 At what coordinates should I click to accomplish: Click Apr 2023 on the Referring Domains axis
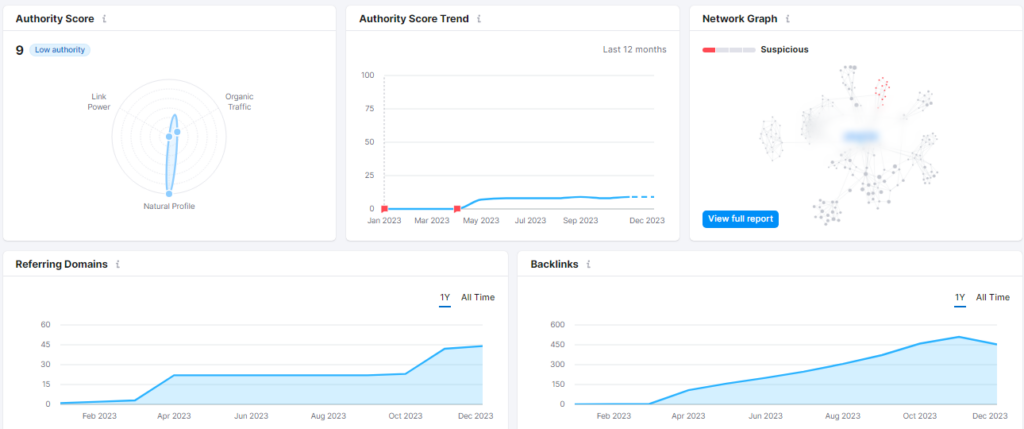(174, 416)
